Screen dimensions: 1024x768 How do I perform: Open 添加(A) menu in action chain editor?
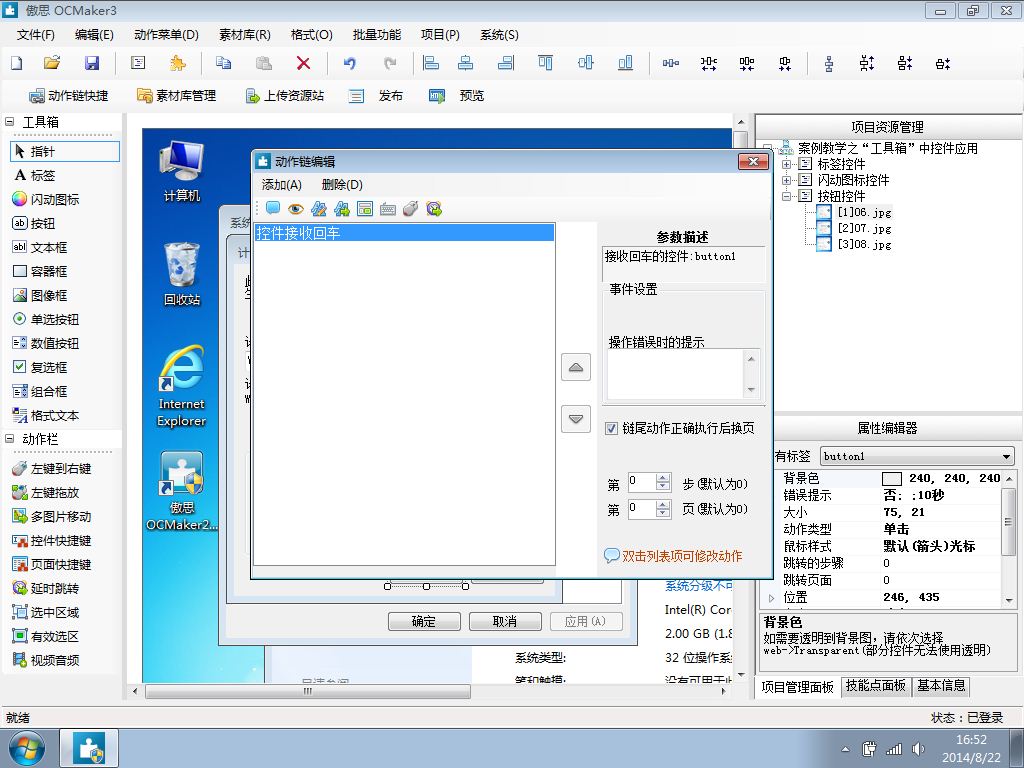pyautogui.click(x=281, y=185)
